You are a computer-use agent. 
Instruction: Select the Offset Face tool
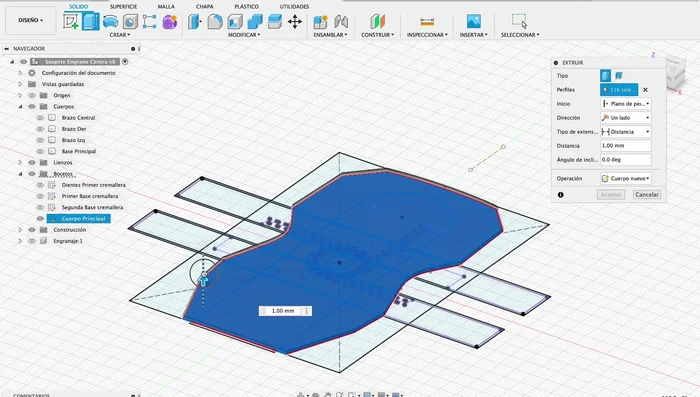[275, 21]
